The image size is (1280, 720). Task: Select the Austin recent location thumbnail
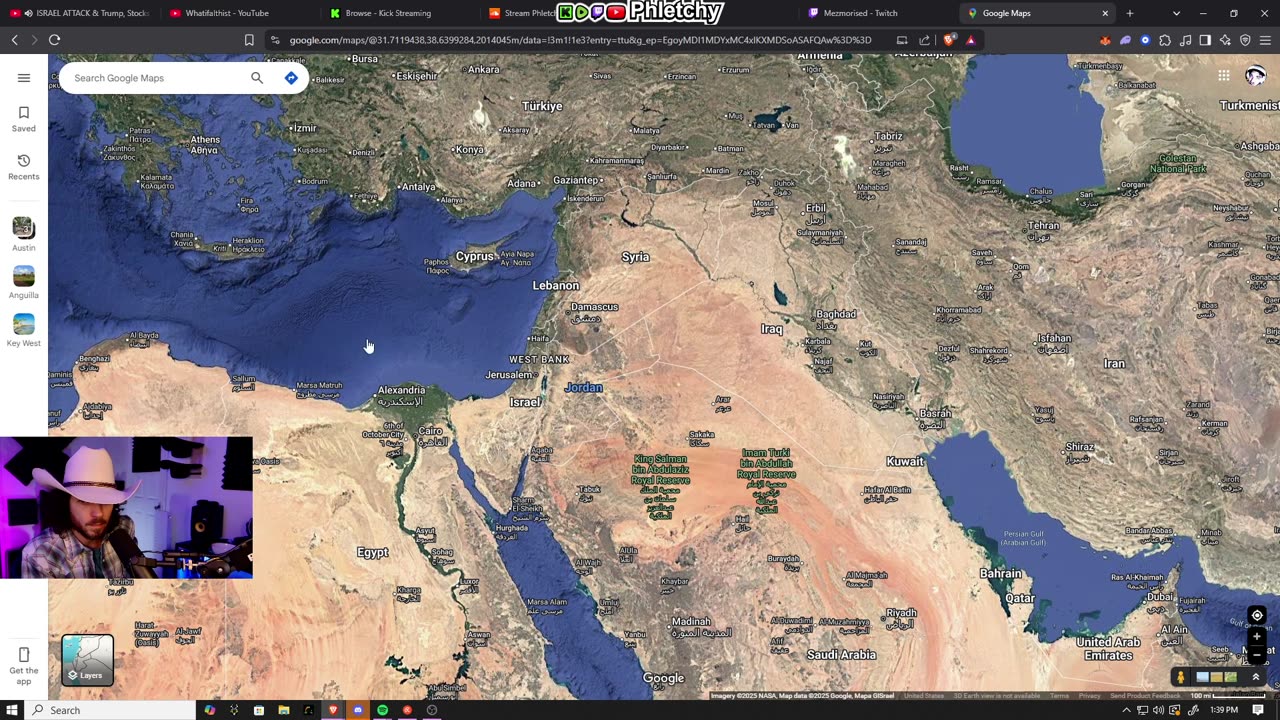point(24,228)
